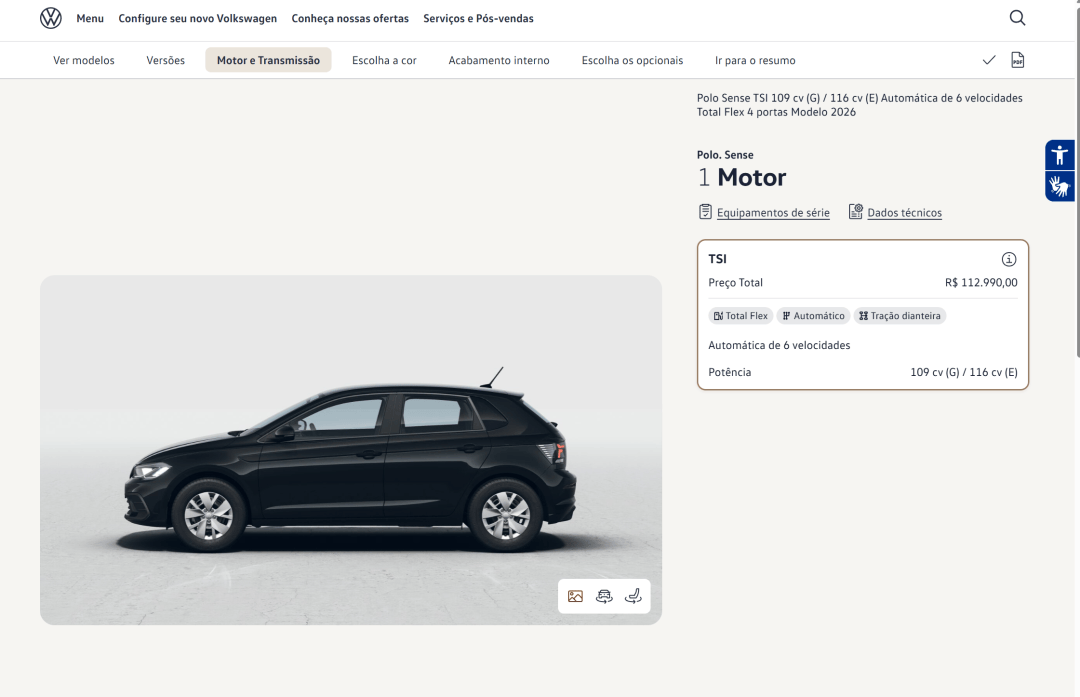
Task: Go to Acabamento interno step
Action: [x=499, y=60]
